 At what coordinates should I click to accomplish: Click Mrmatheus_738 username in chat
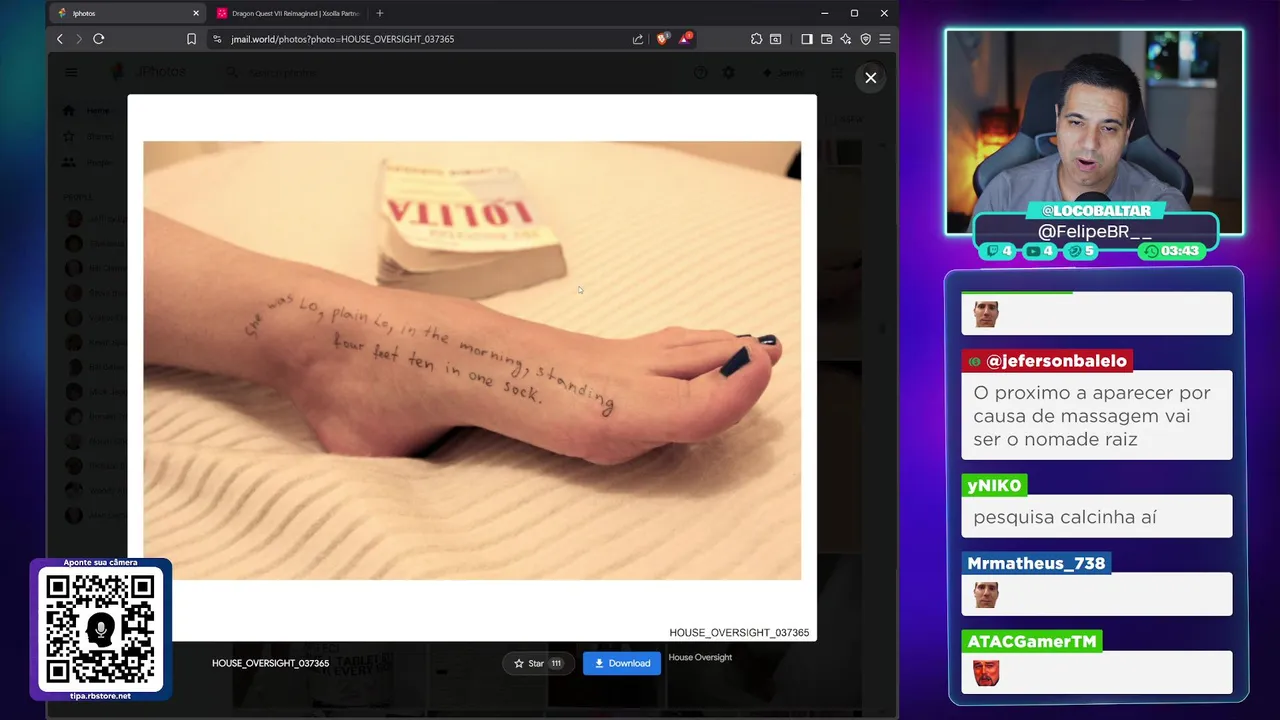(1036, 563)
